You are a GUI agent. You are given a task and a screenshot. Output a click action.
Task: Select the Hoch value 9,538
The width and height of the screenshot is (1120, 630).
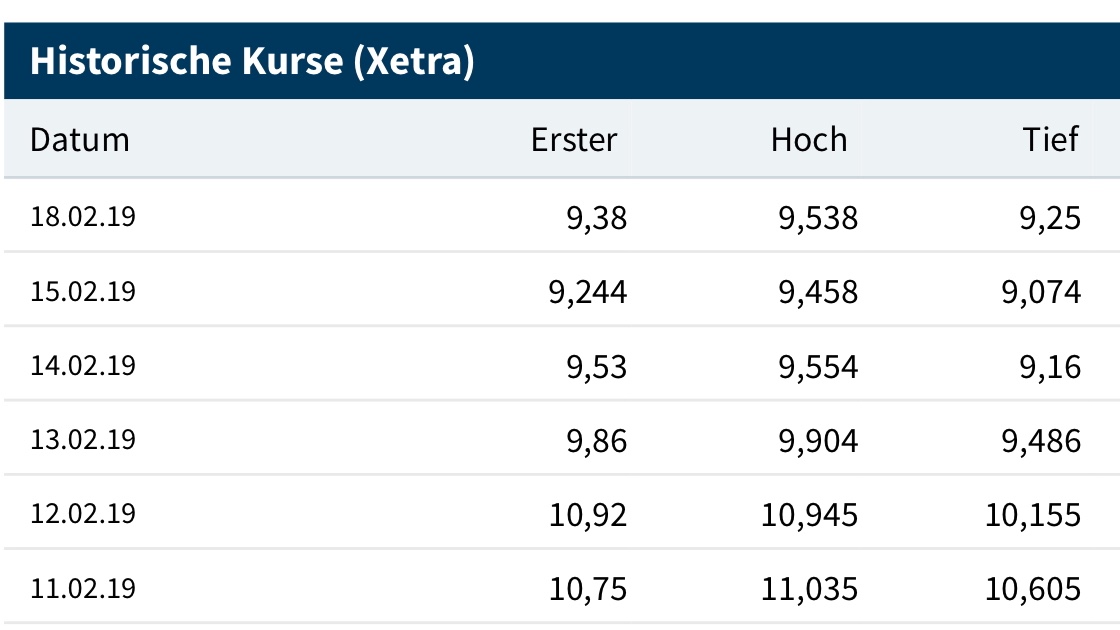(818, 218)
